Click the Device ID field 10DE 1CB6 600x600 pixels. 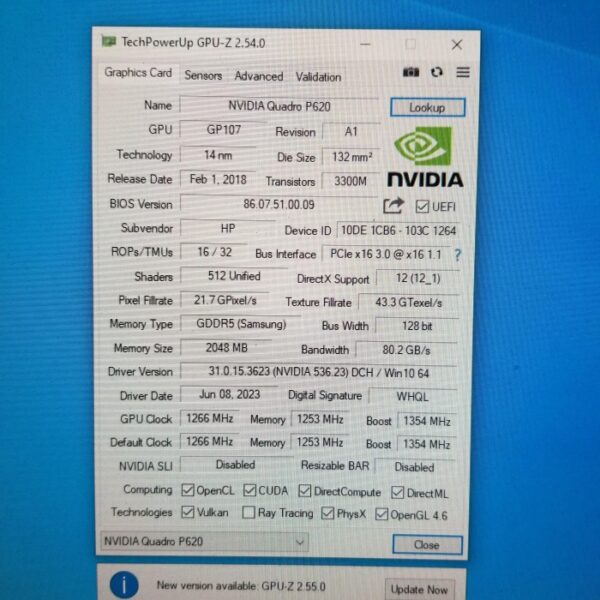point(398,230)
